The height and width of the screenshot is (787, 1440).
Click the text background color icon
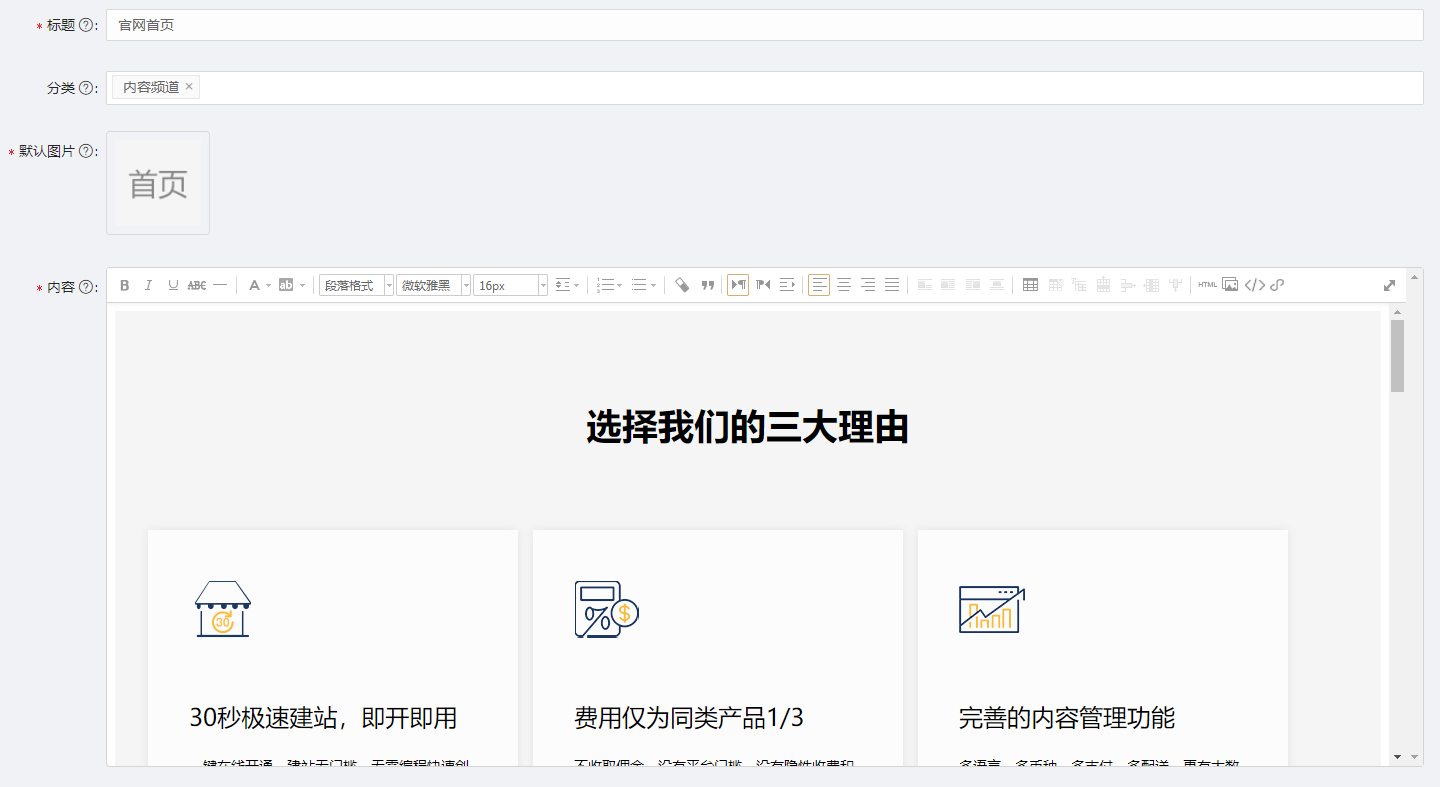click(286, 285)
